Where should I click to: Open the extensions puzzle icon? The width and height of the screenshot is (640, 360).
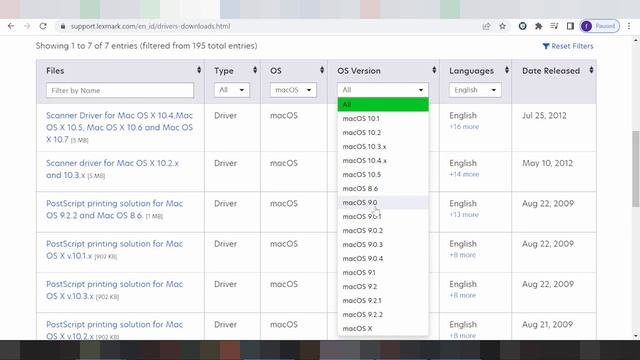coord(538,26)
